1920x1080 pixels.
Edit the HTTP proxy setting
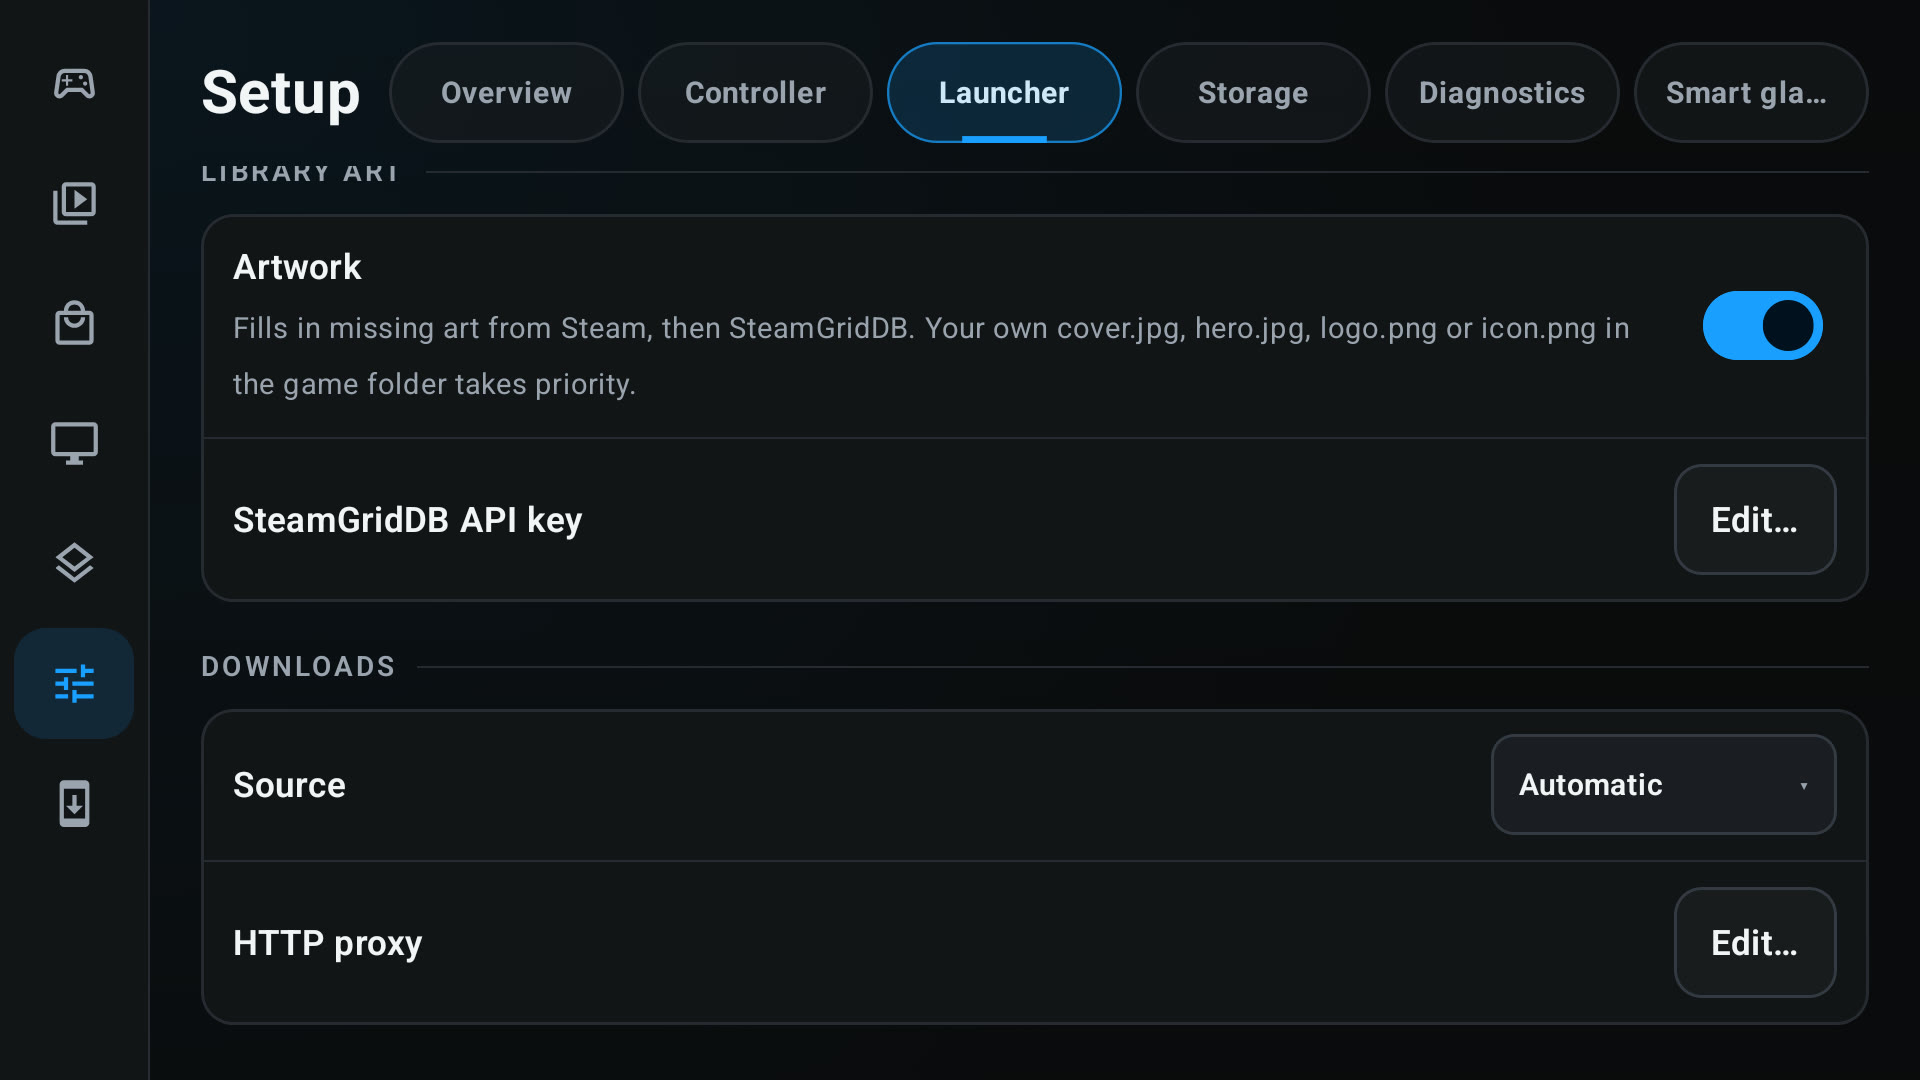(1755, 943)
